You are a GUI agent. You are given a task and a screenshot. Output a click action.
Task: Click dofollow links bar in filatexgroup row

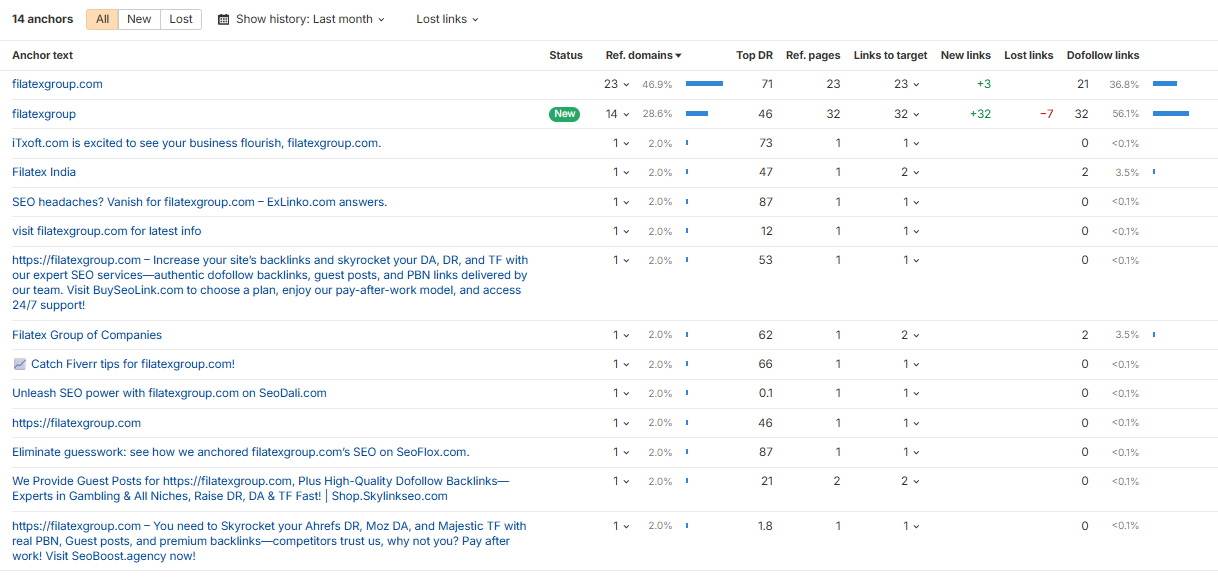tap(1170, 114)
